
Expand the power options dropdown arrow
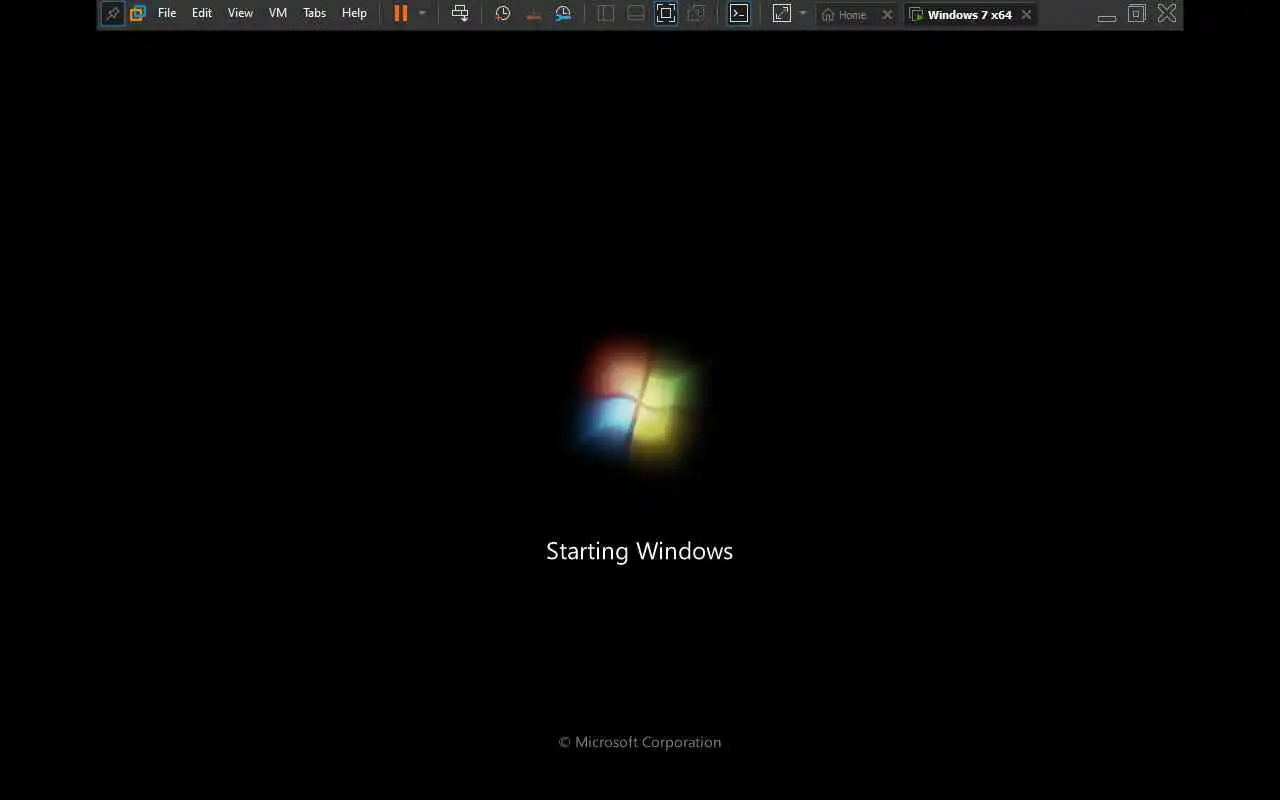point(422,14)
